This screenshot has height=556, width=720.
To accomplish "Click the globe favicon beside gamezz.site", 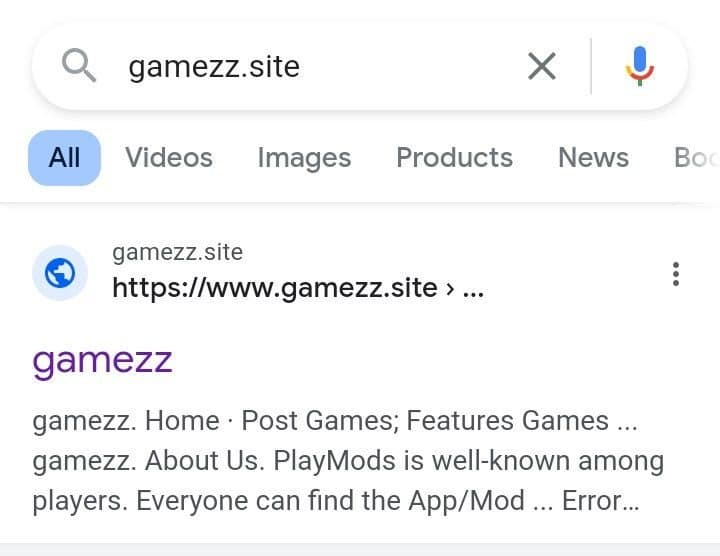I will point(61,272).
